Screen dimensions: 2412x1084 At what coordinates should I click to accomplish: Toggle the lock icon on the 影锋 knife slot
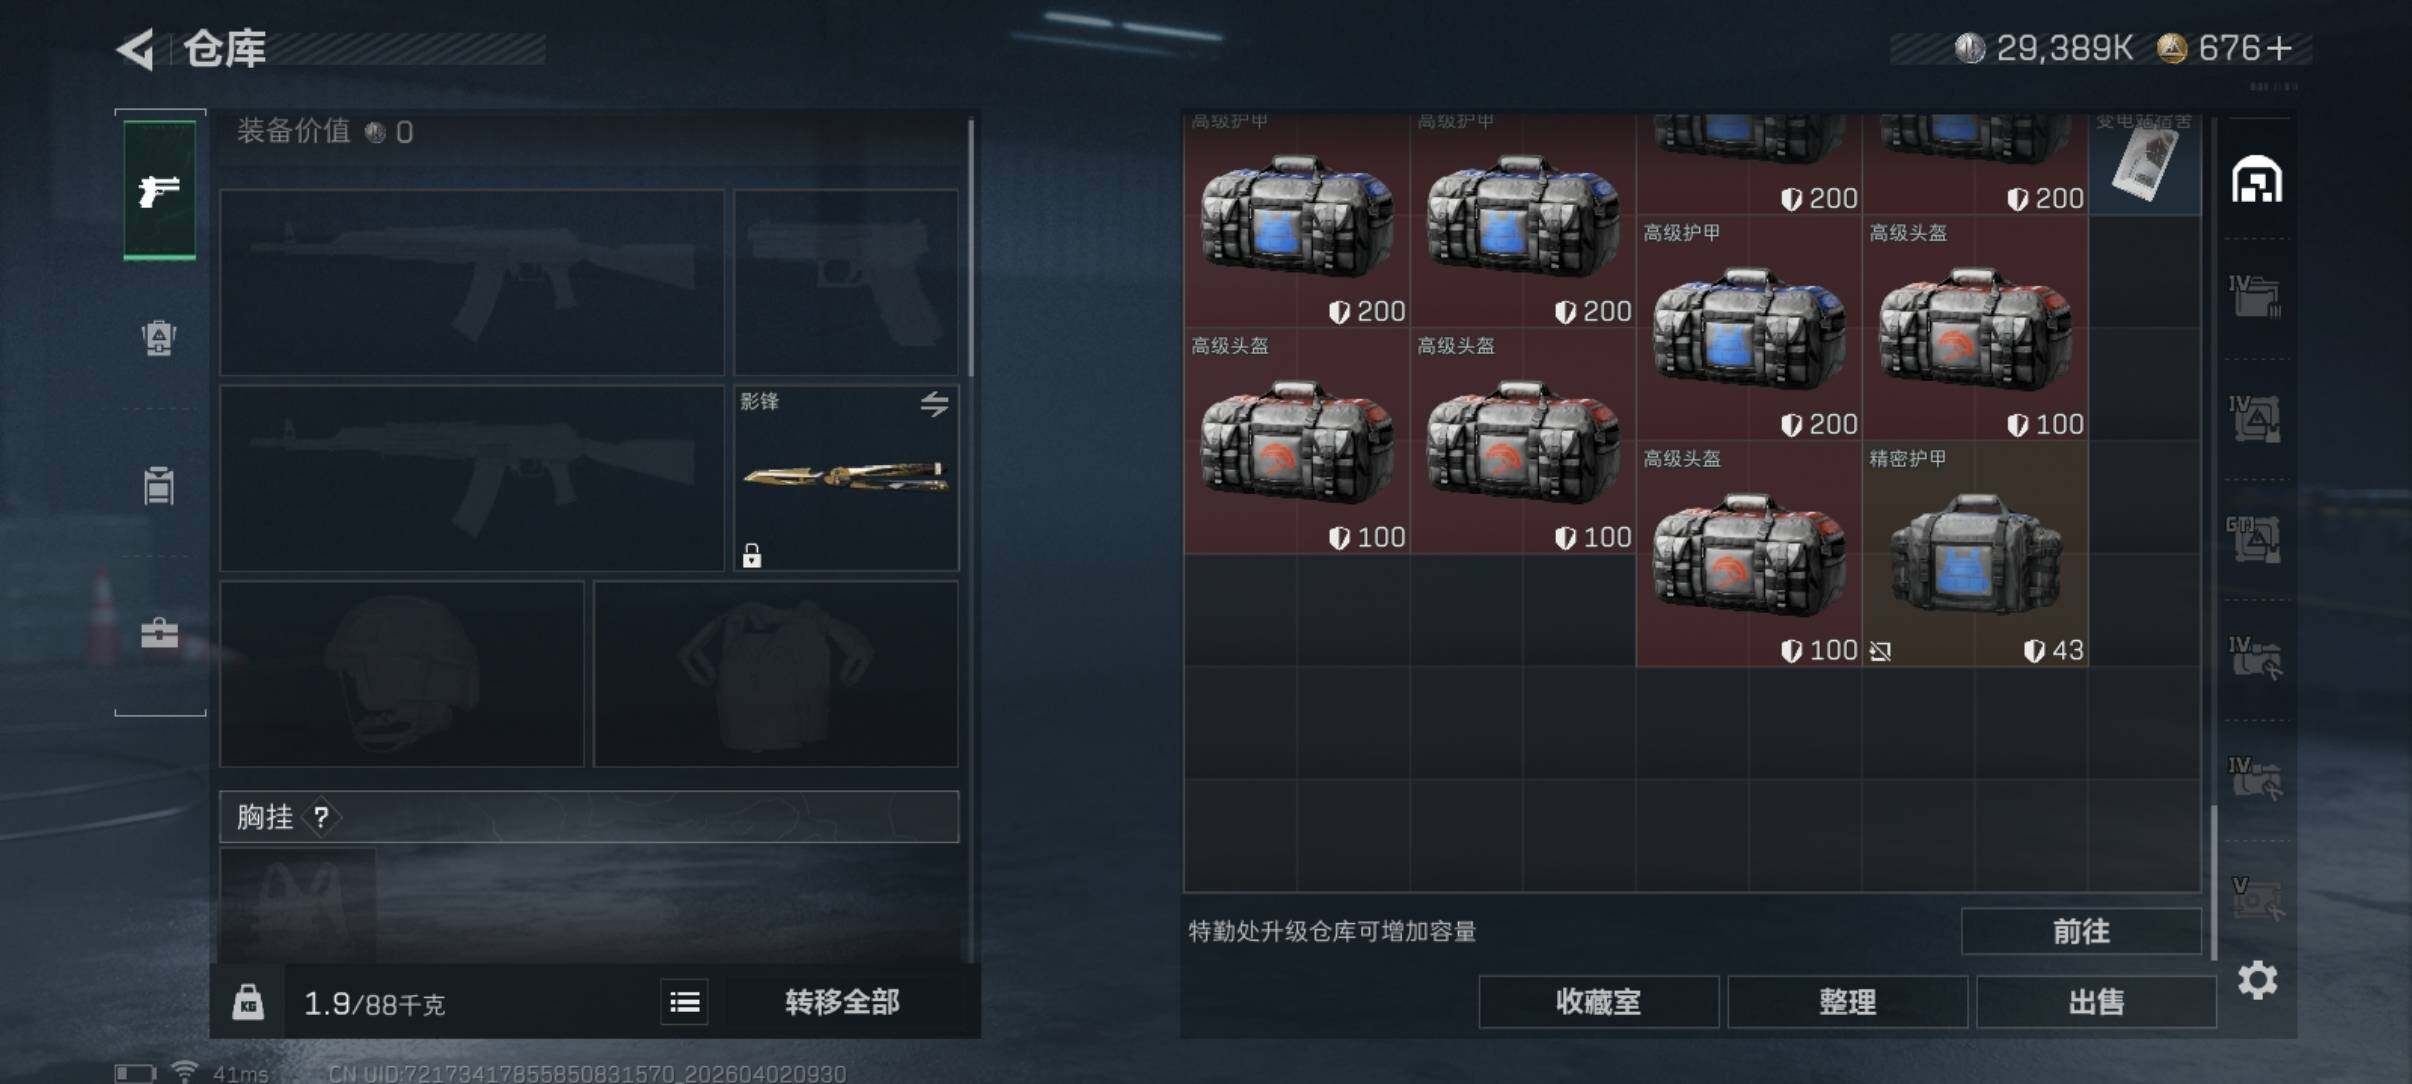tap(752, 555)
